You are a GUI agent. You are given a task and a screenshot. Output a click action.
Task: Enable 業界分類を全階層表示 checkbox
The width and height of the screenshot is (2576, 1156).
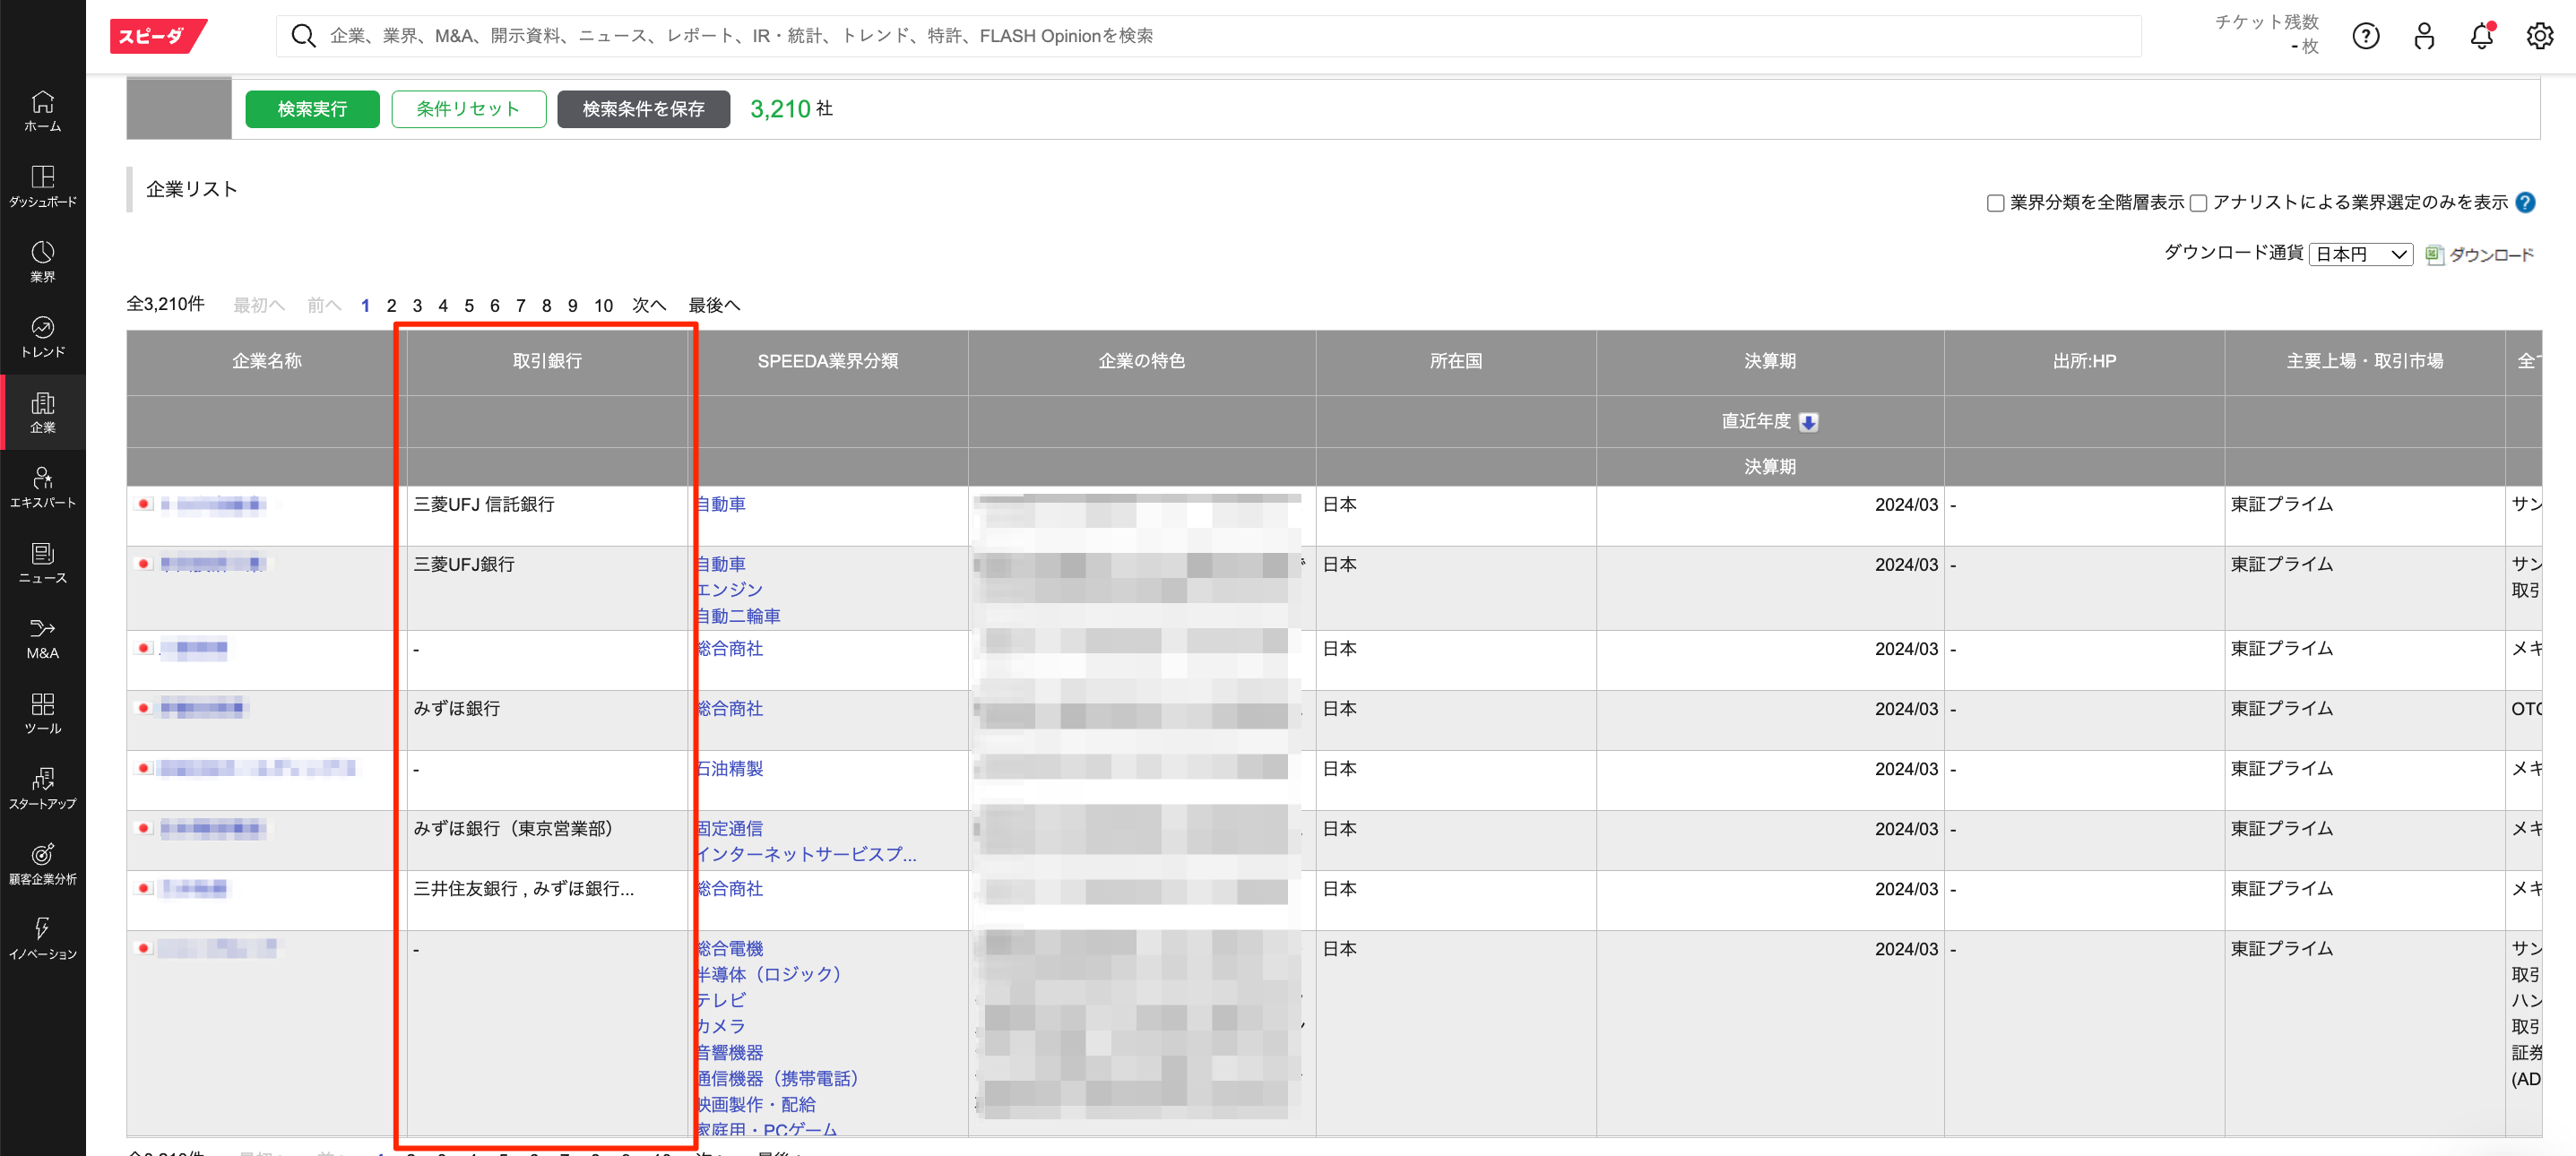click(x=1995, y=204)
